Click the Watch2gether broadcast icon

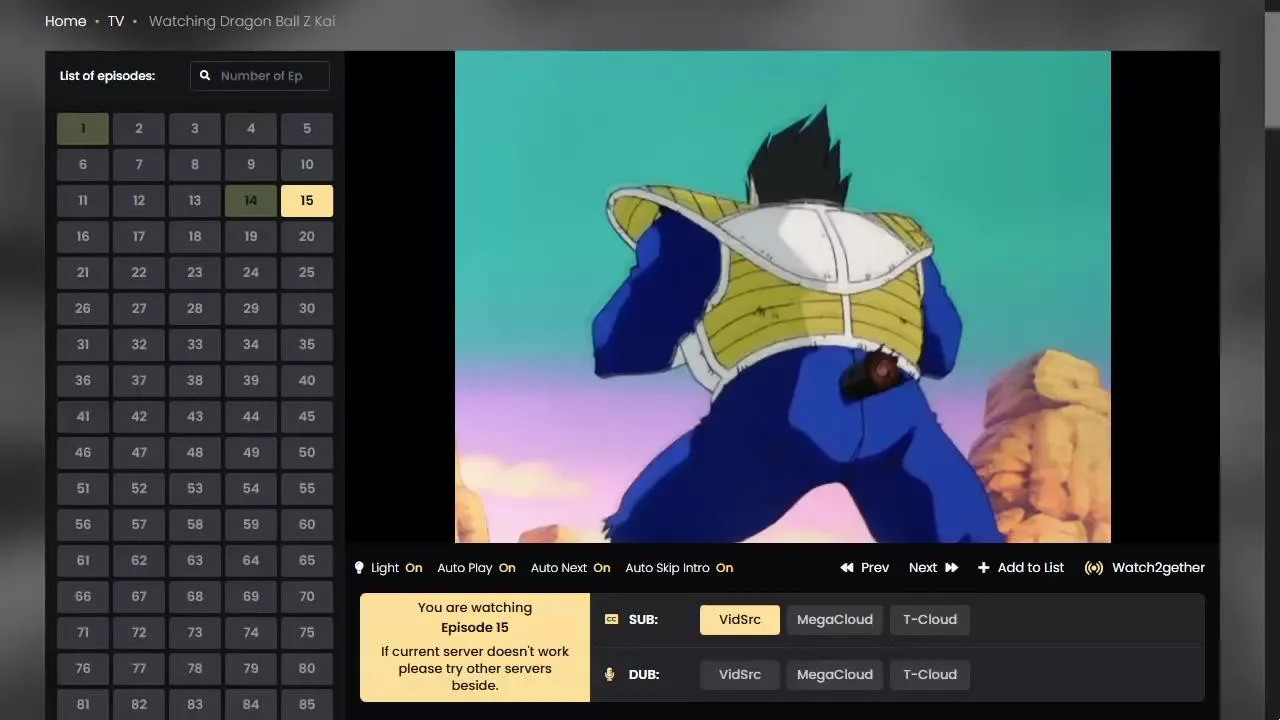click(x=1094, y=568)
